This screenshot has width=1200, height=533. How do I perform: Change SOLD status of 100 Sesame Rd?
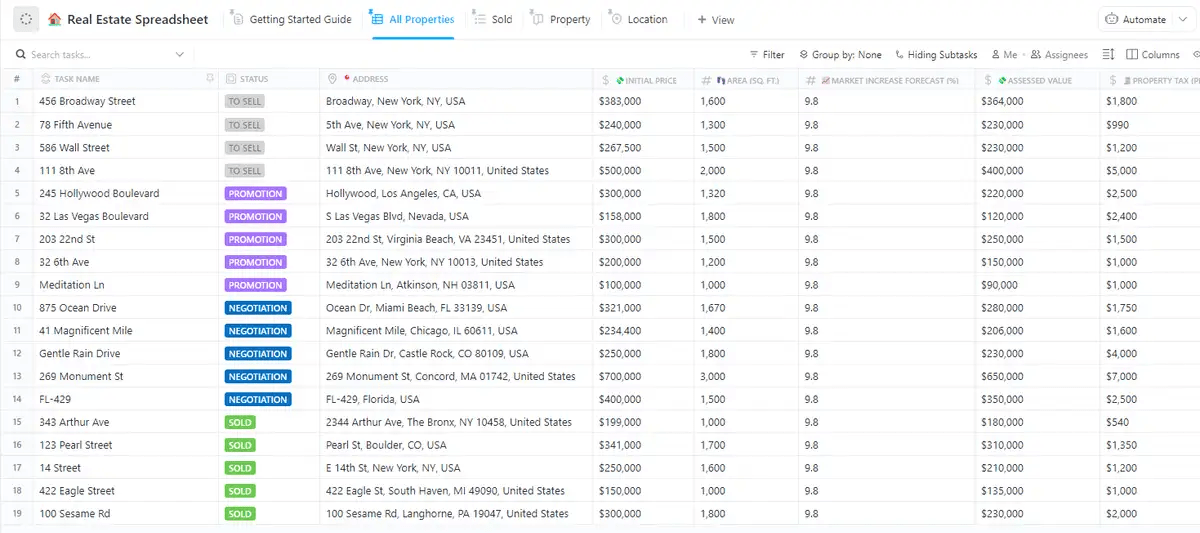click(240, 514)
